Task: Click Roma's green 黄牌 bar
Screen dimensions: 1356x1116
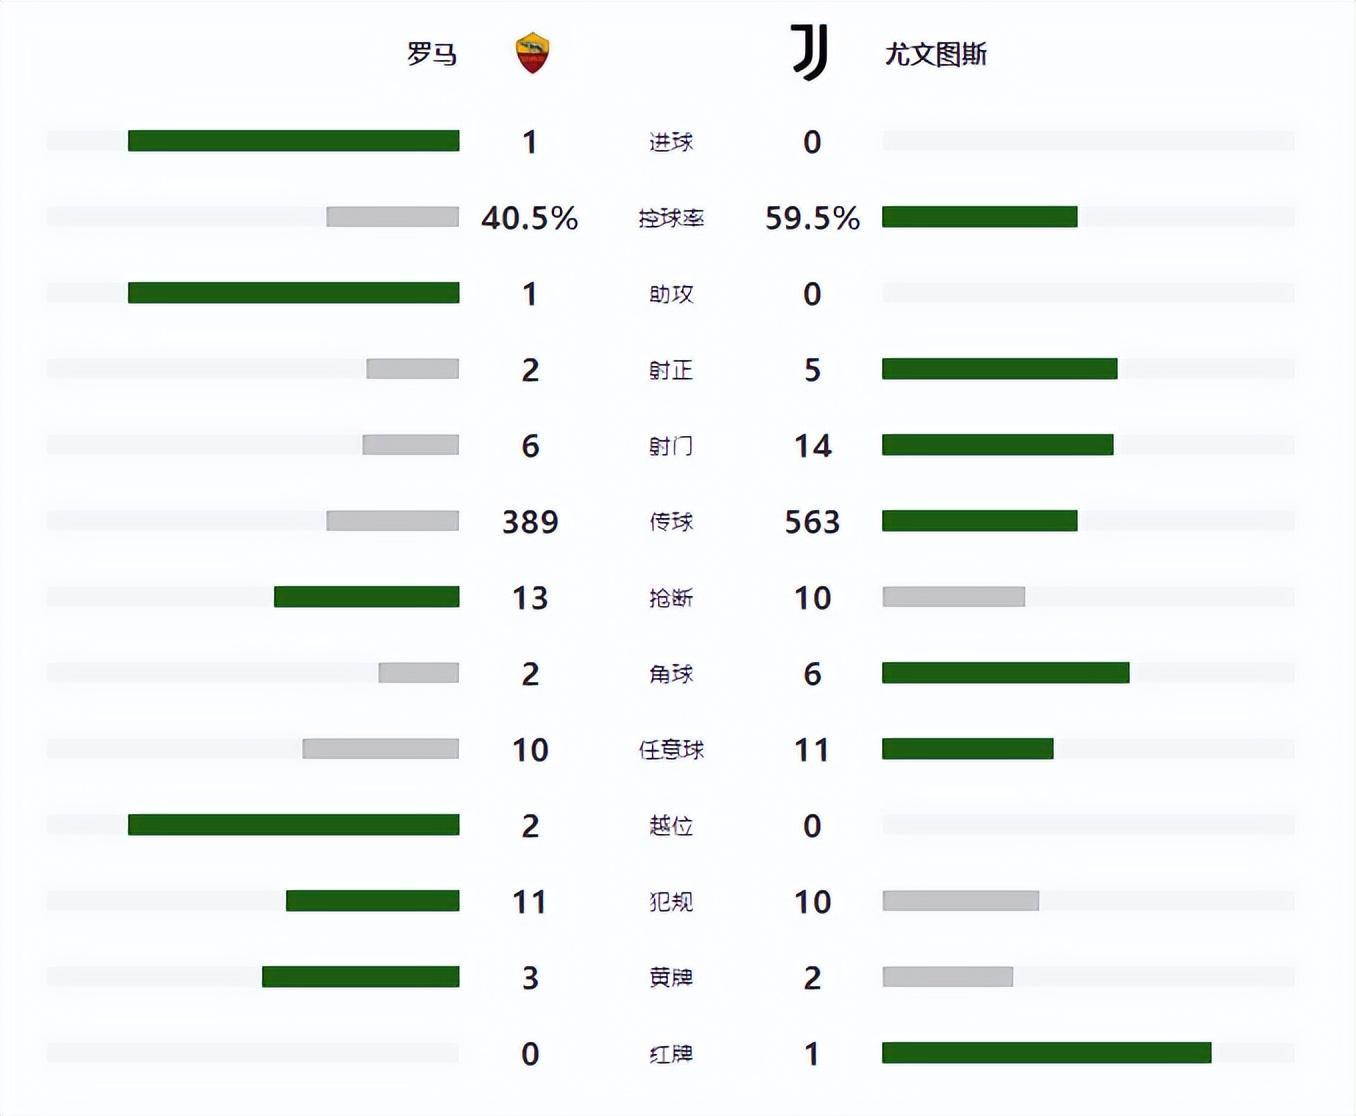Action: tap(360, 977)
